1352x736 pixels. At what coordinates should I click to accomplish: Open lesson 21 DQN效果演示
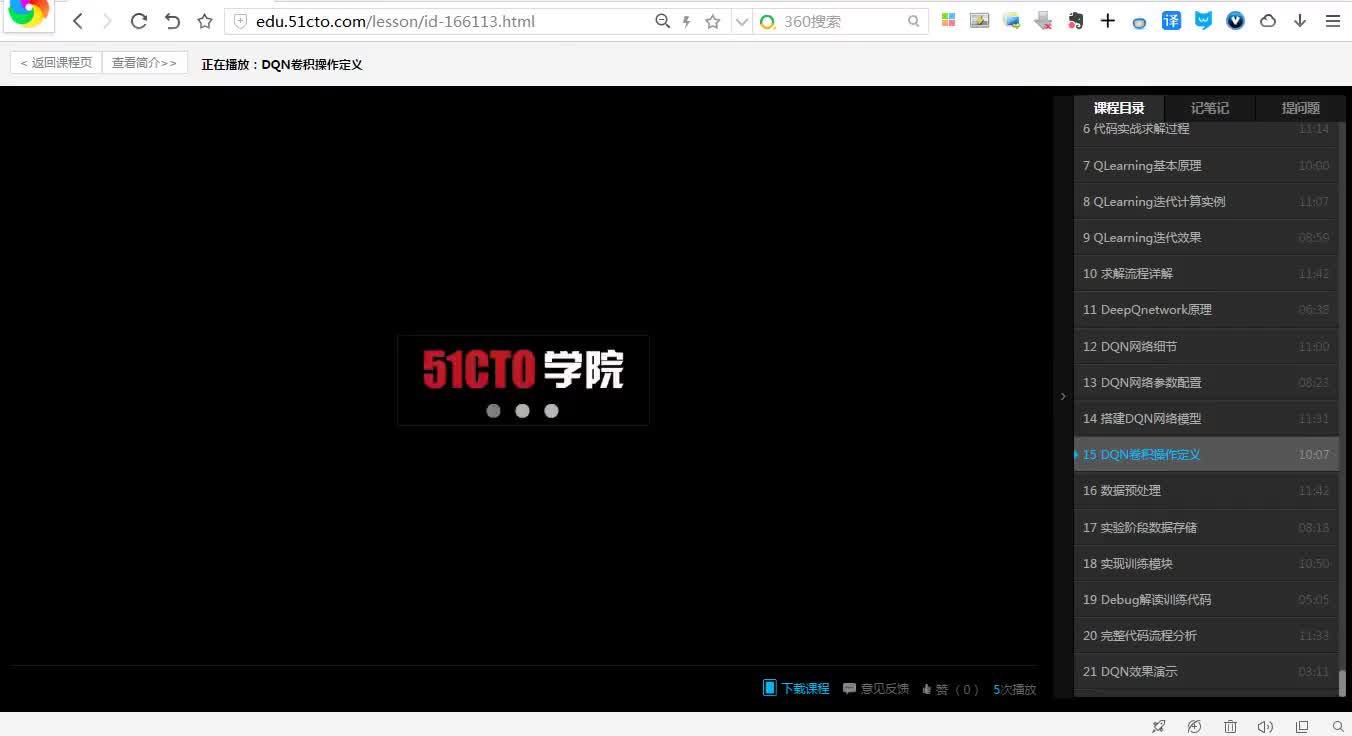point(1206,671)
